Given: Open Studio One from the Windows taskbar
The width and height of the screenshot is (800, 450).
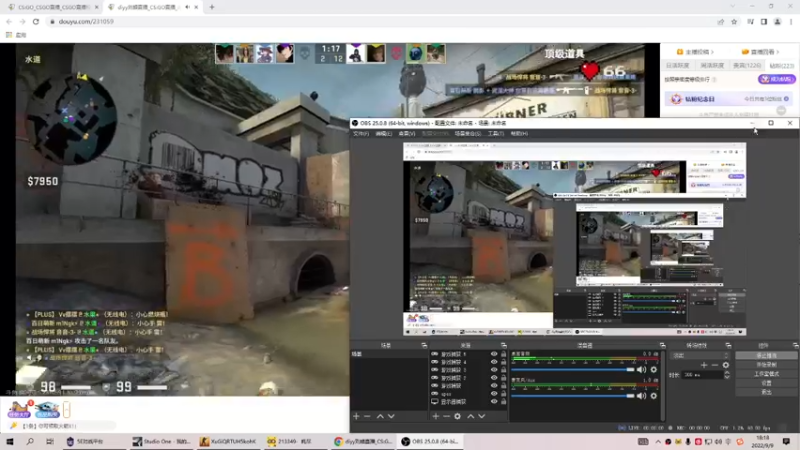Looking at the screenshot, I should click(x=161, y=441).
